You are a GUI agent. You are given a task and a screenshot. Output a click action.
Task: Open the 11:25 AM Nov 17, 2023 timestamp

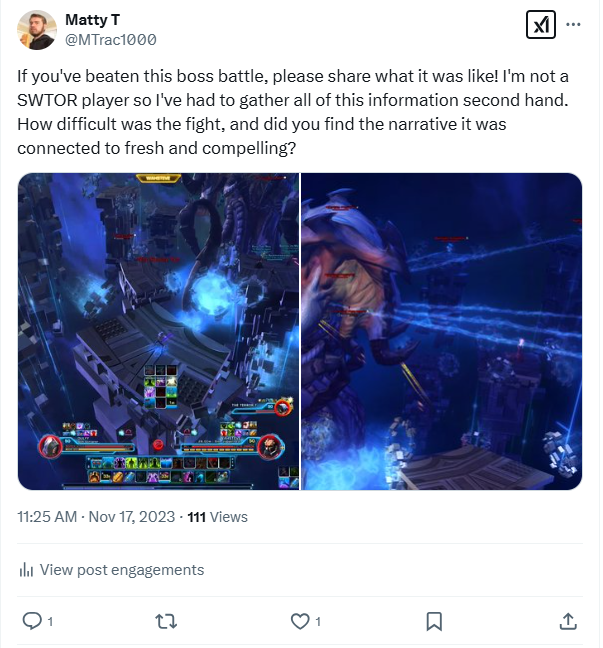[x=96, y=517]
